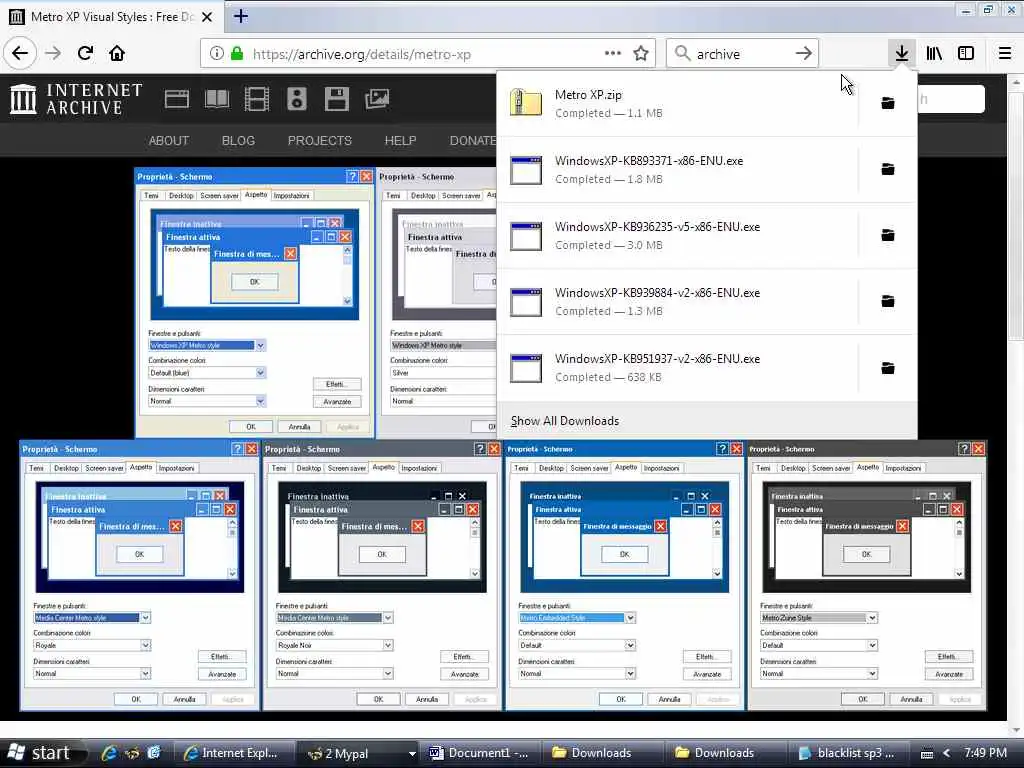Click Show All Downloads
Image resolution: width=1024 pixels, height=768 pixels.
pyautogui.click(x=565, y=421)
